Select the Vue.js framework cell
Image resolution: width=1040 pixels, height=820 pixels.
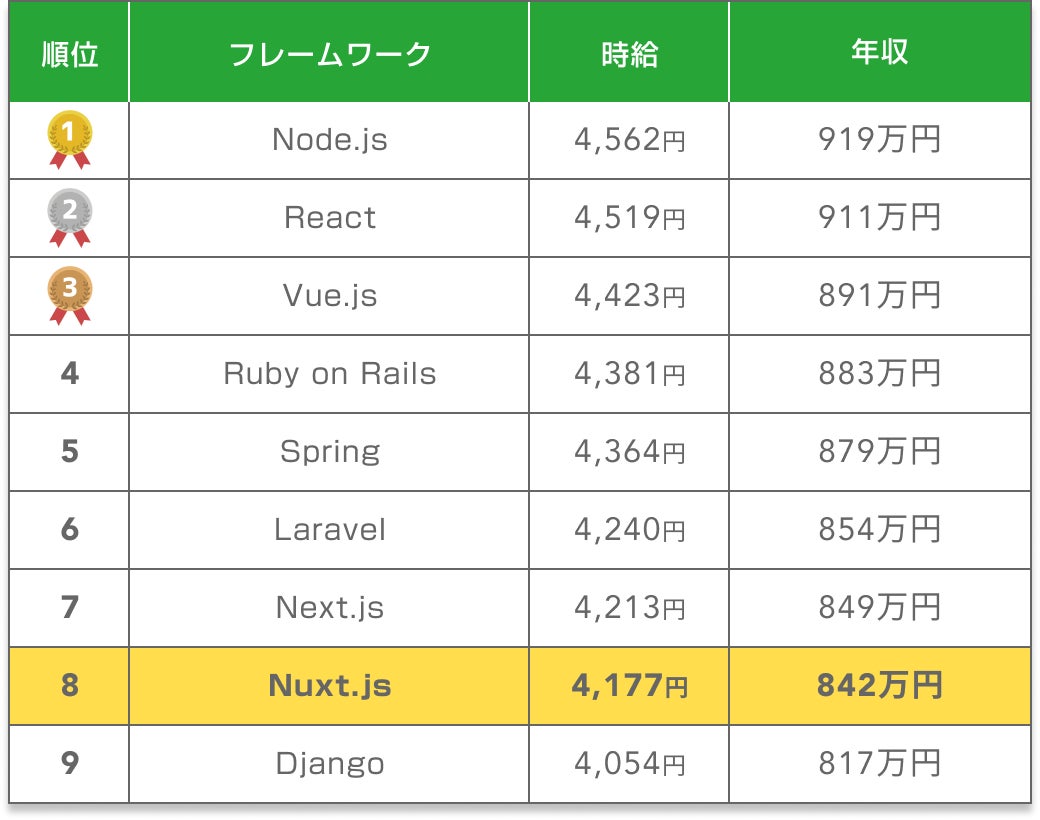[329, 295]
